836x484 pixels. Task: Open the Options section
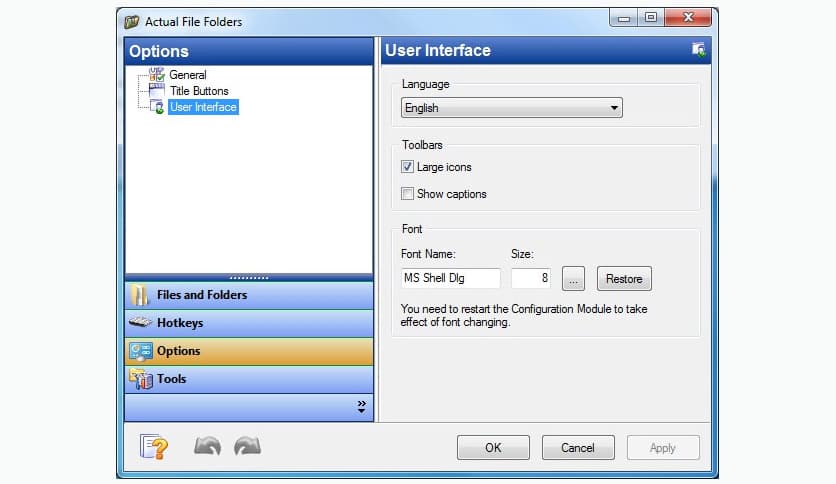pyautogui.click(x=249, y=351)
